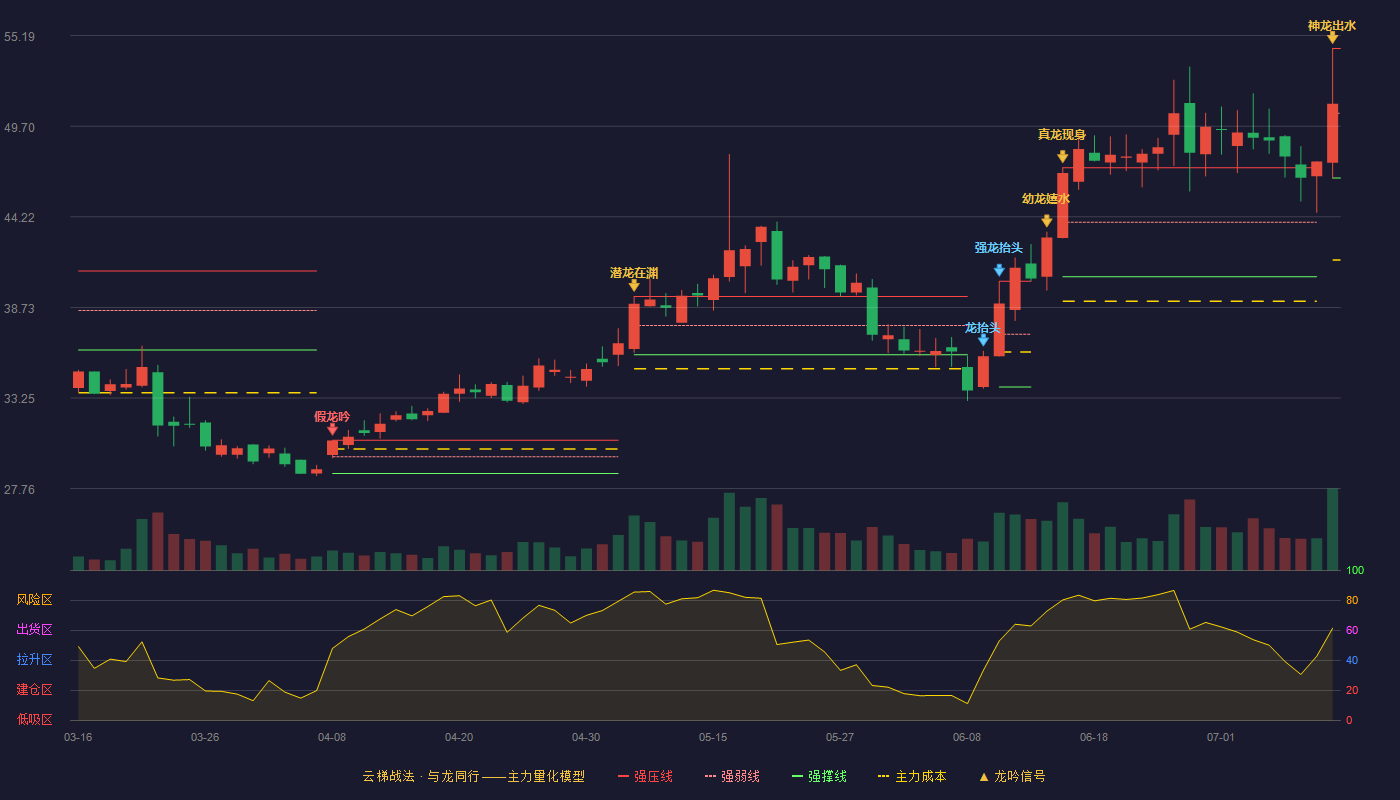Screen dimensions: 1400x800
Task: Click the 假龙吟 signal arrow marker
Action: 332,430
